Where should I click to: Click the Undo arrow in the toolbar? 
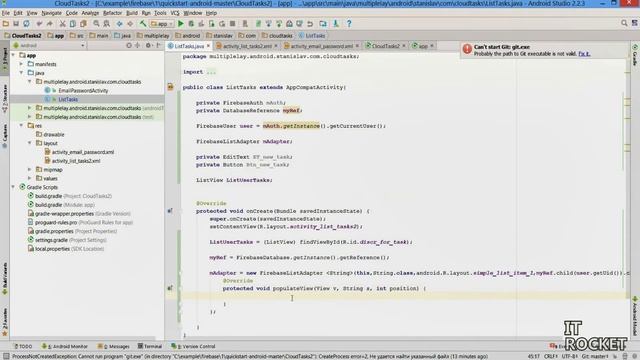(x=39, y=24)
